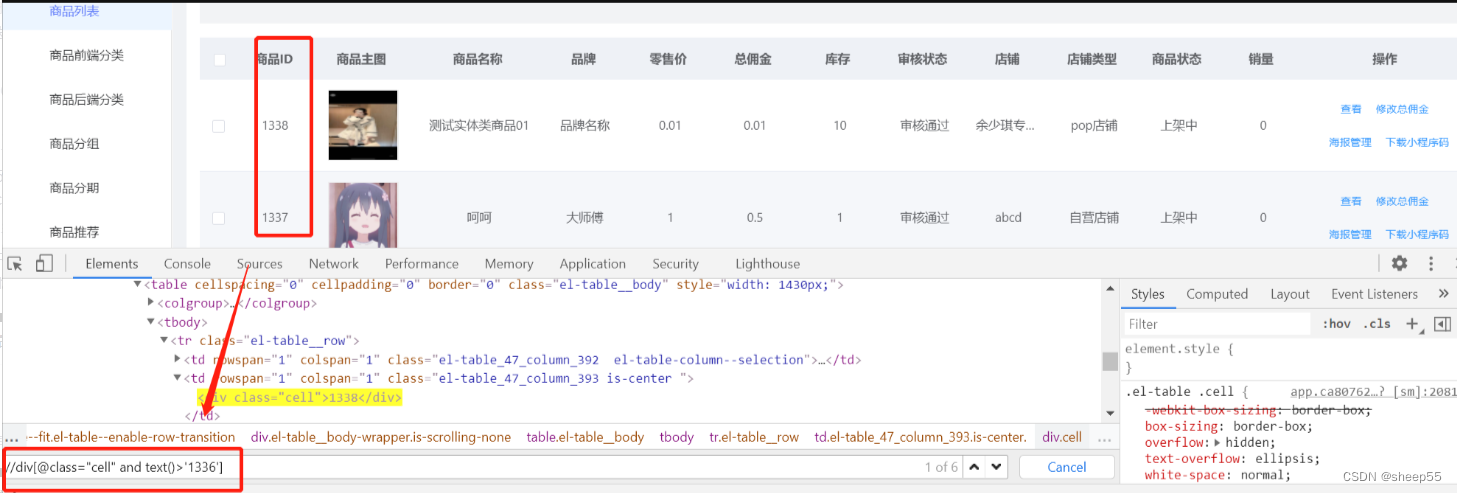Click the breadcrumb right overflow ellipsis
Viewport: 1457px width, 493px height.
(1103, 438)
